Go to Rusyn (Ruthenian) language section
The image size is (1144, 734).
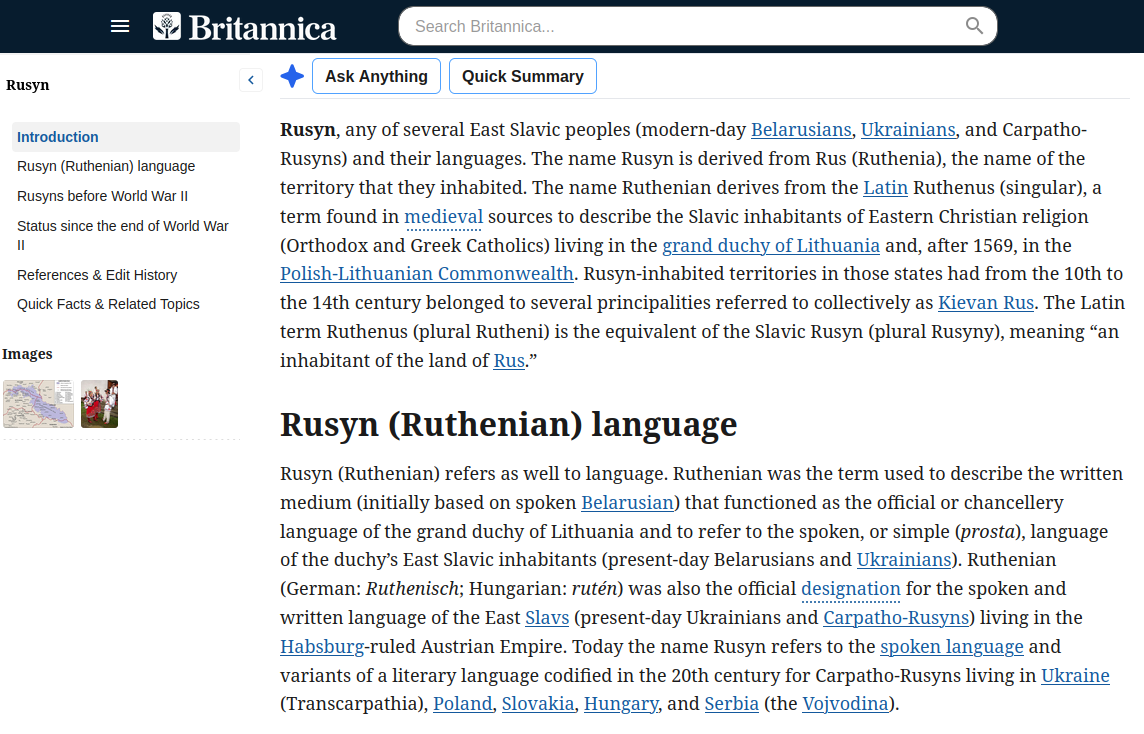107,166
